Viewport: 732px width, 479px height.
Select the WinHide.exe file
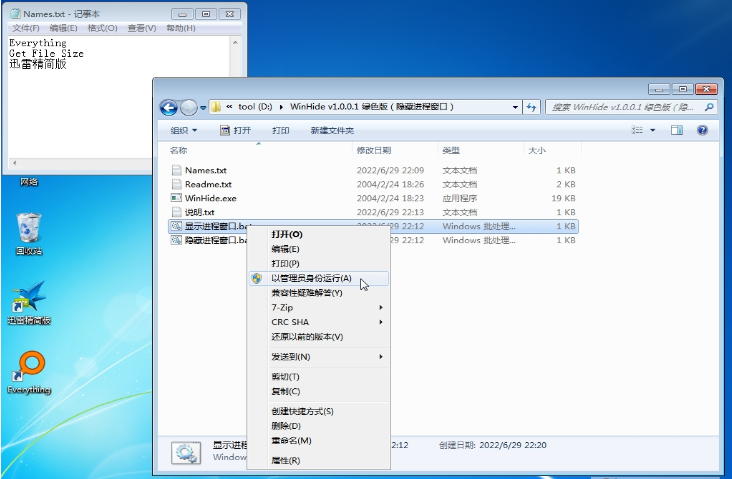pyautogui.click(x=373, y=198)
